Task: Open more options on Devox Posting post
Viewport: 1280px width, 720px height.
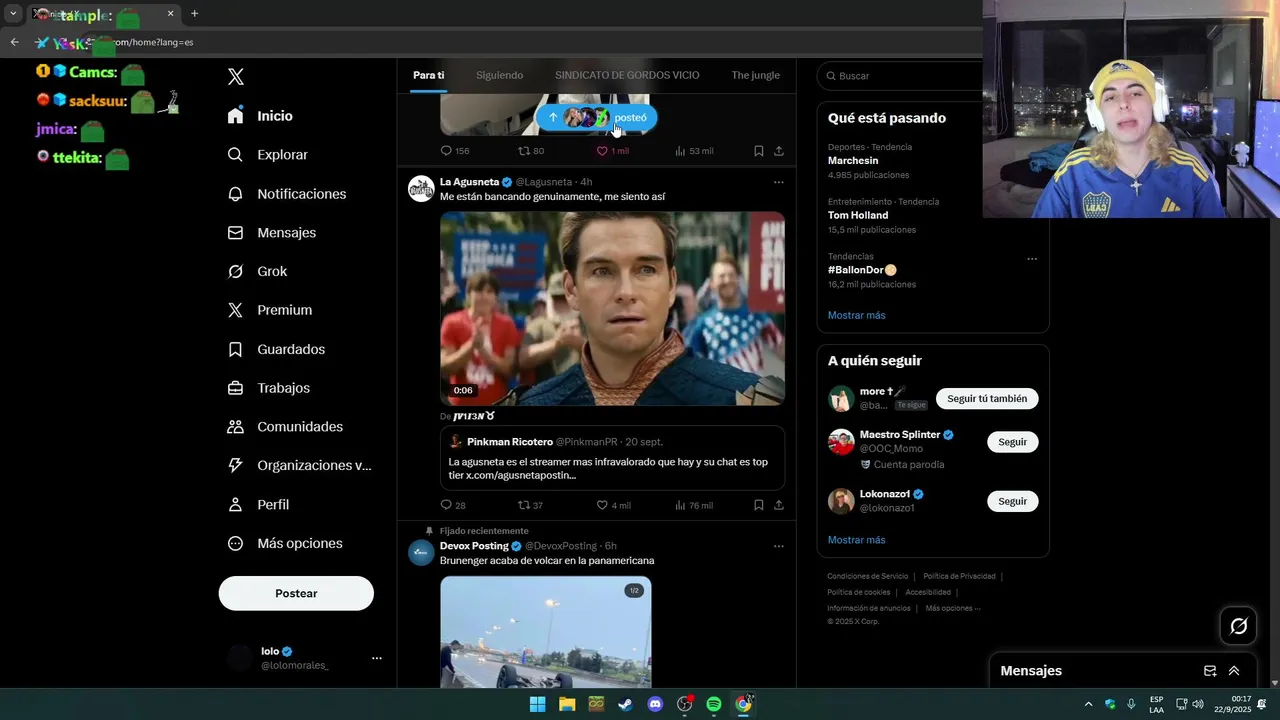Action: tap(779, 546)
